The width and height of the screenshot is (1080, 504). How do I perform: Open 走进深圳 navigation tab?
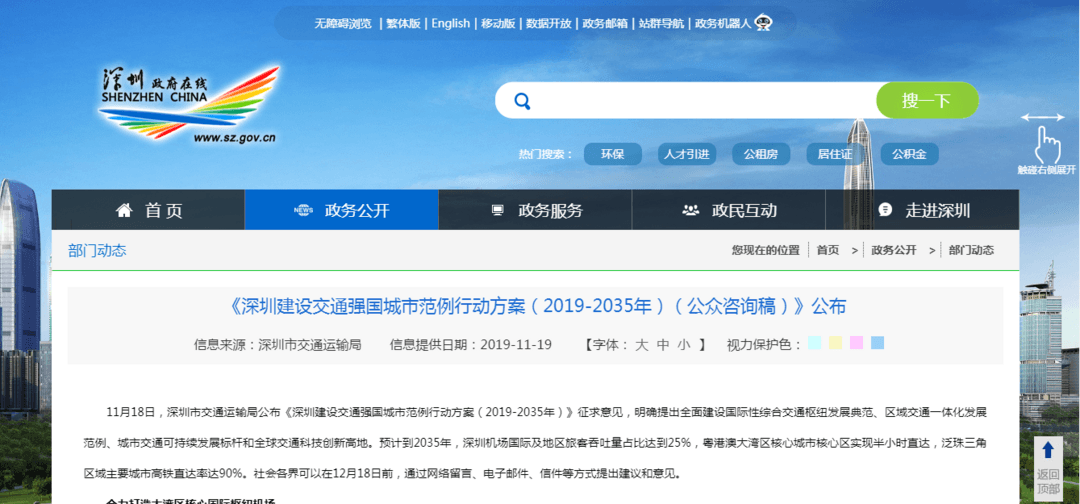pos(922,210)
